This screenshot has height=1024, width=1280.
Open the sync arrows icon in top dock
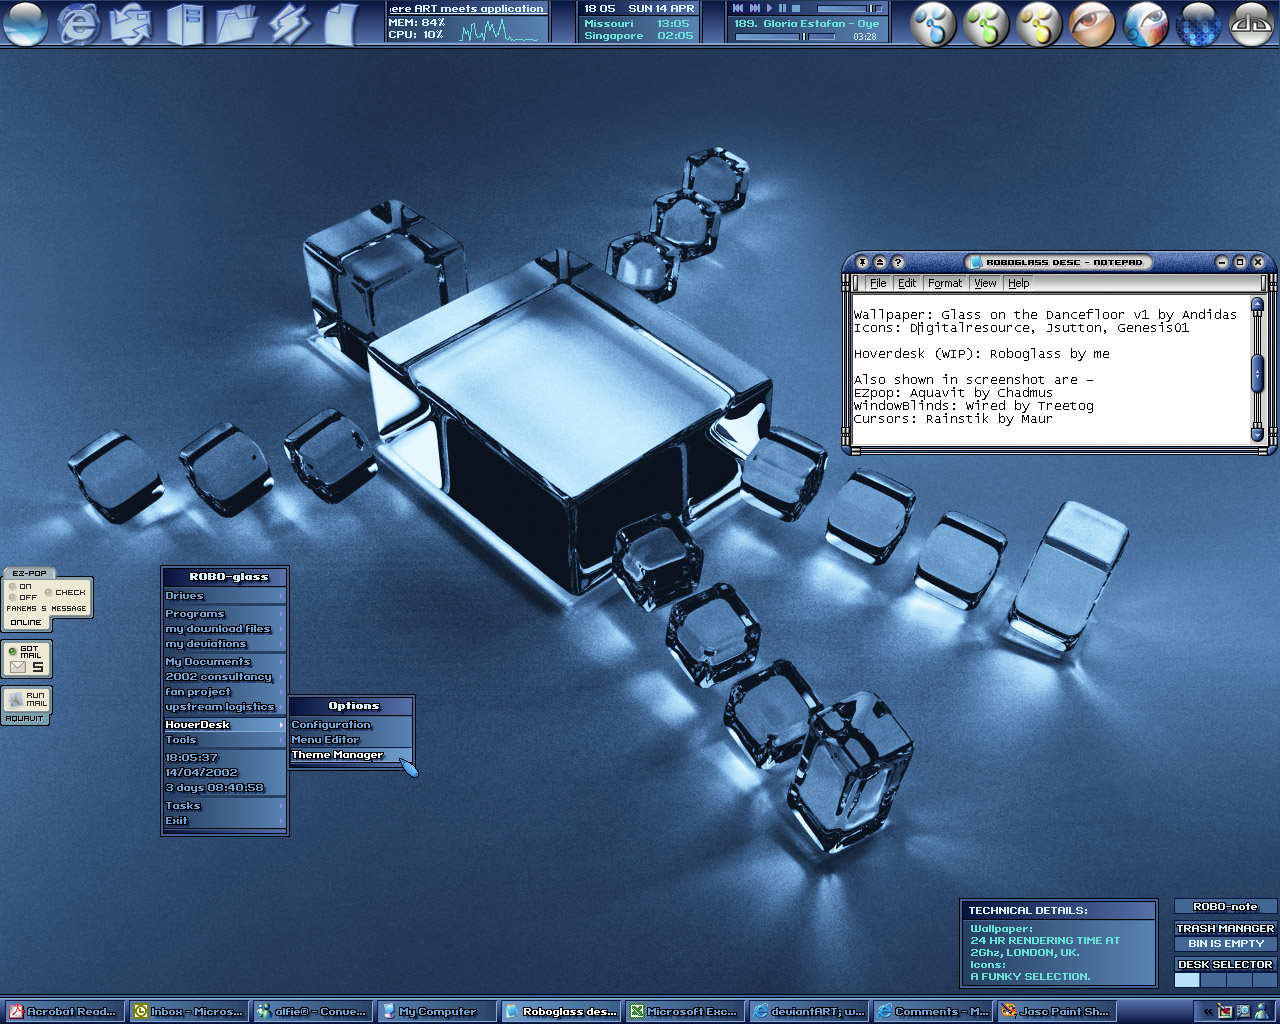click(131, 23)
